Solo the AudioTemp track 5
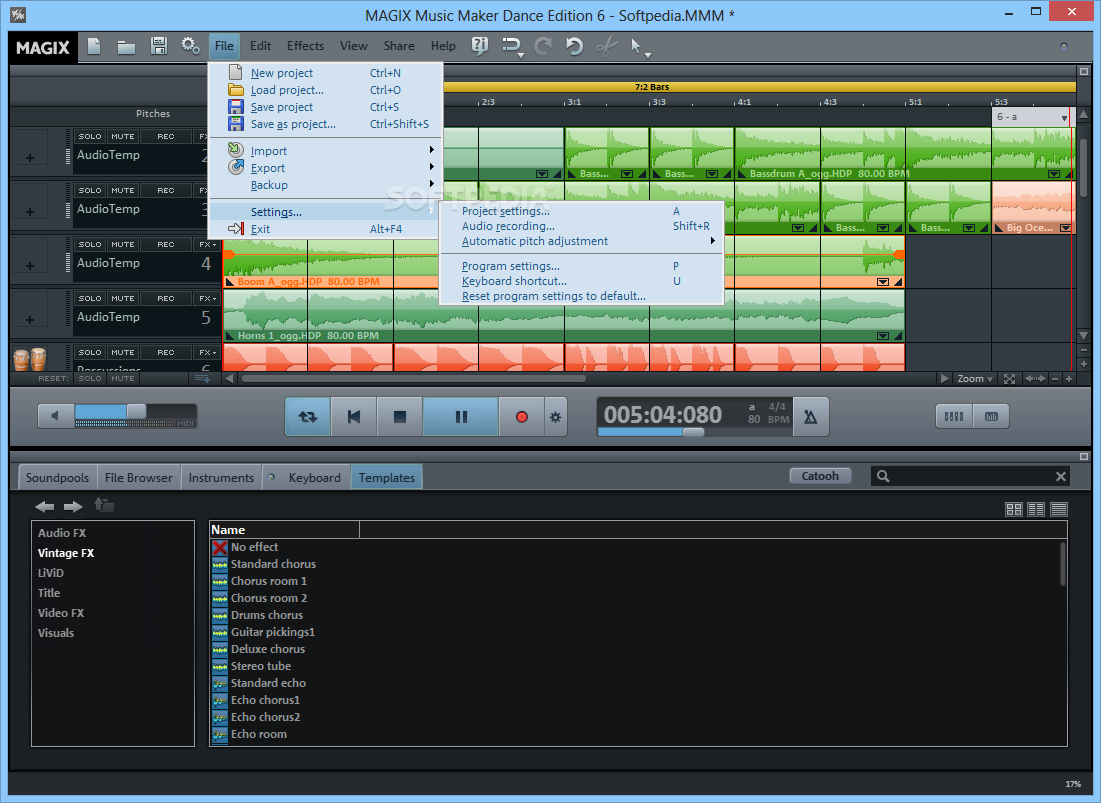The height and width of the screenshot is (803, 1101). [90, 298]
